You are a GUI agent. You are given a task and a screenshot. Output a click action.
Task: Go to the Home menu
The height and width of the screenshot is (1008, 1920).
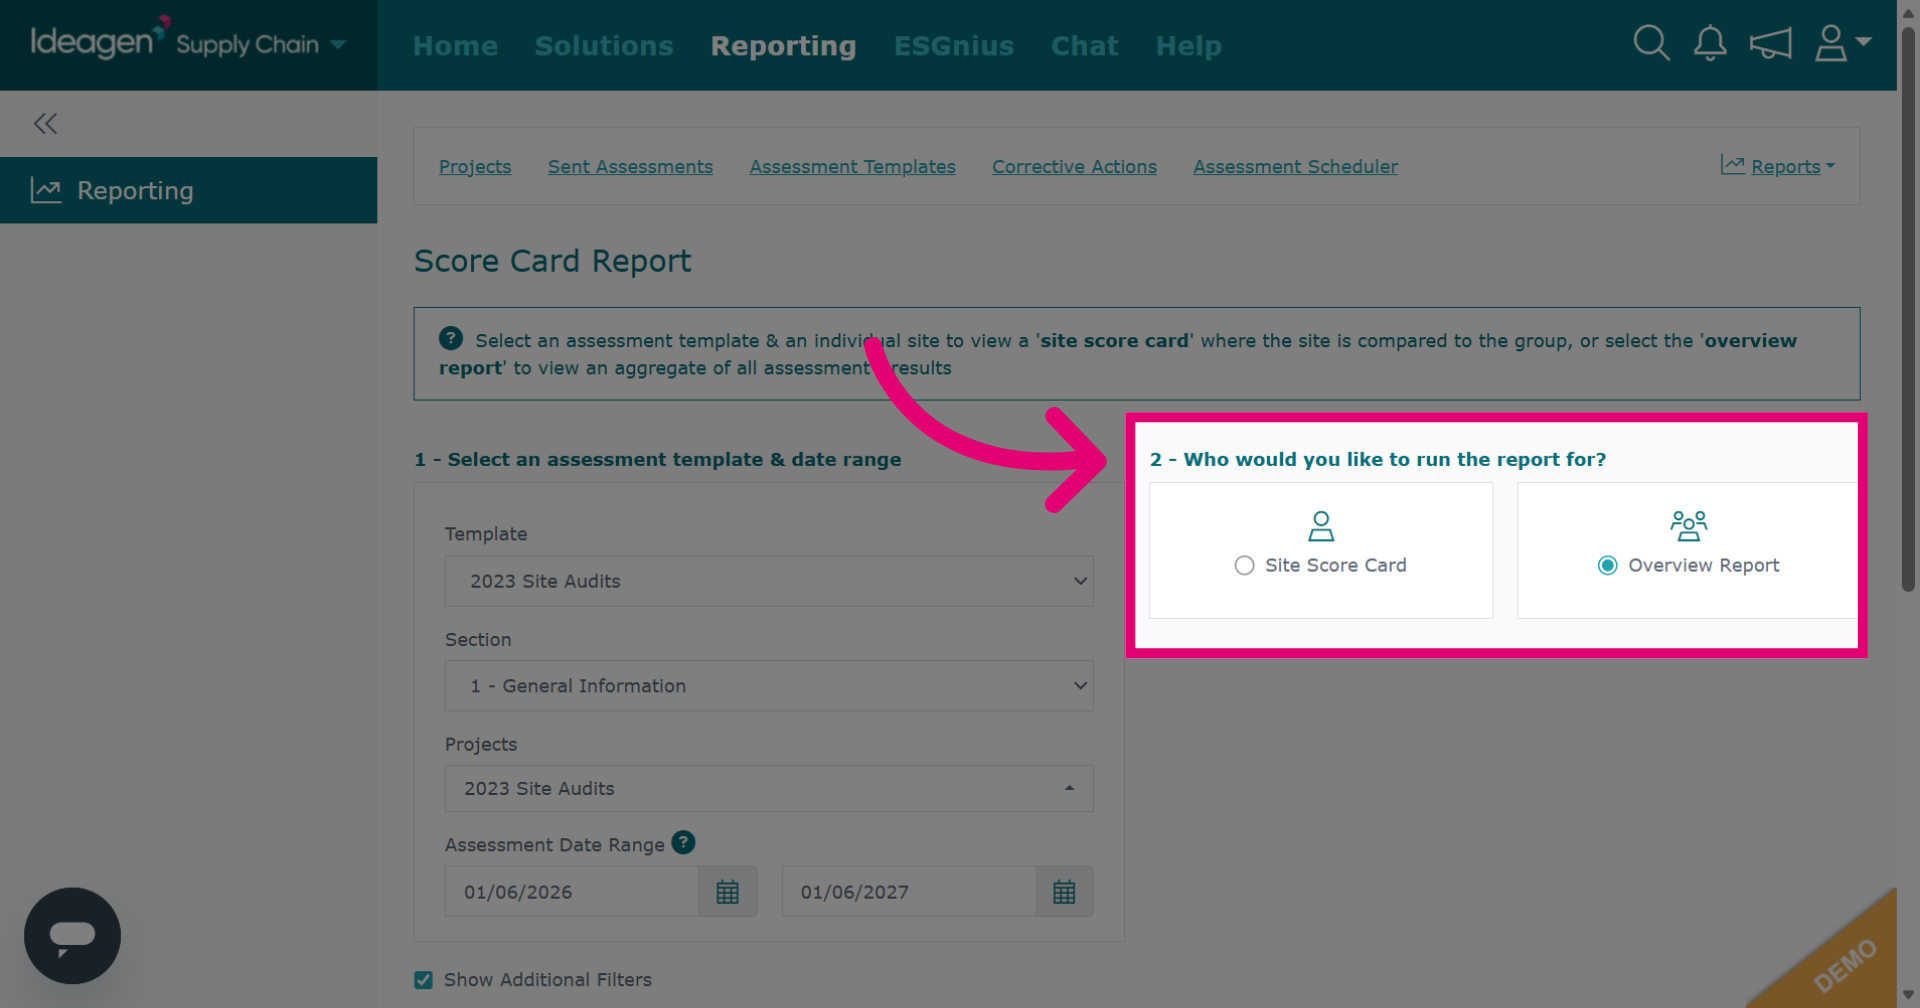(x=455, y=46)
